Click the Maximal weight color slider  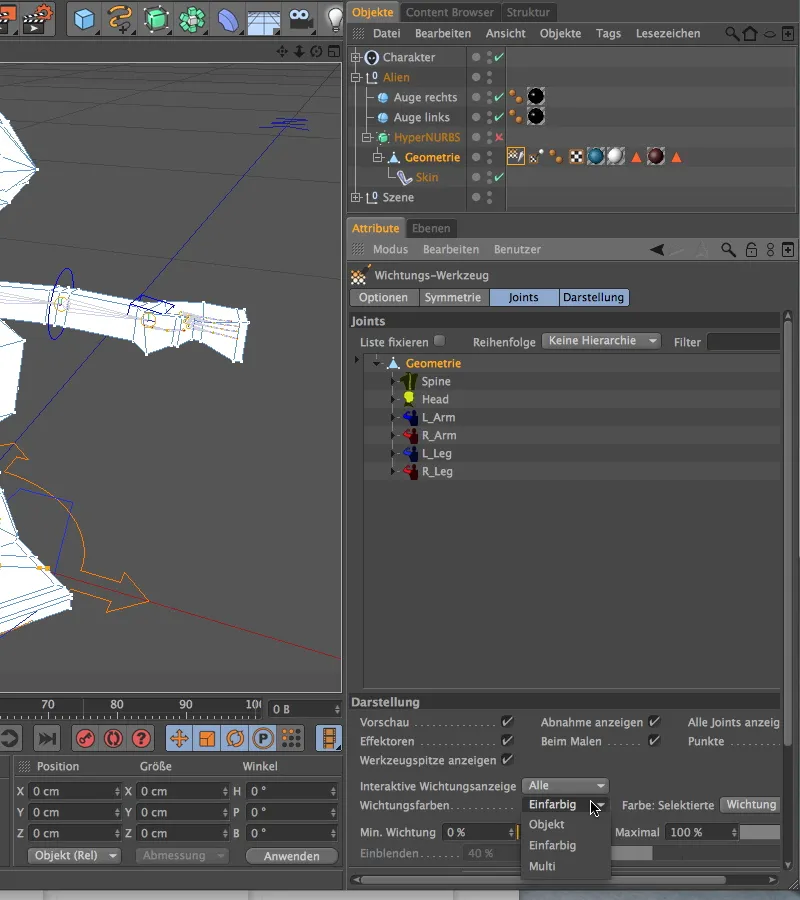[760, 832]
